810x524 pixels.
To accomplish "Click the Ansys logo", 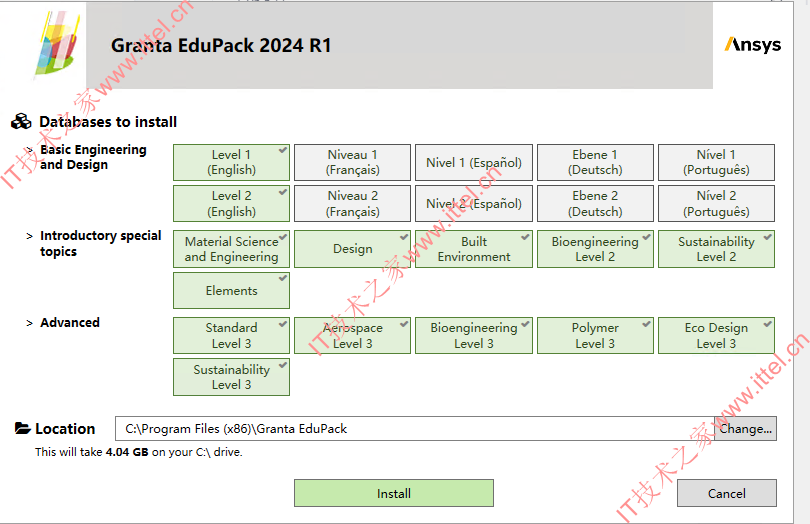I will [x=752, y=45].
